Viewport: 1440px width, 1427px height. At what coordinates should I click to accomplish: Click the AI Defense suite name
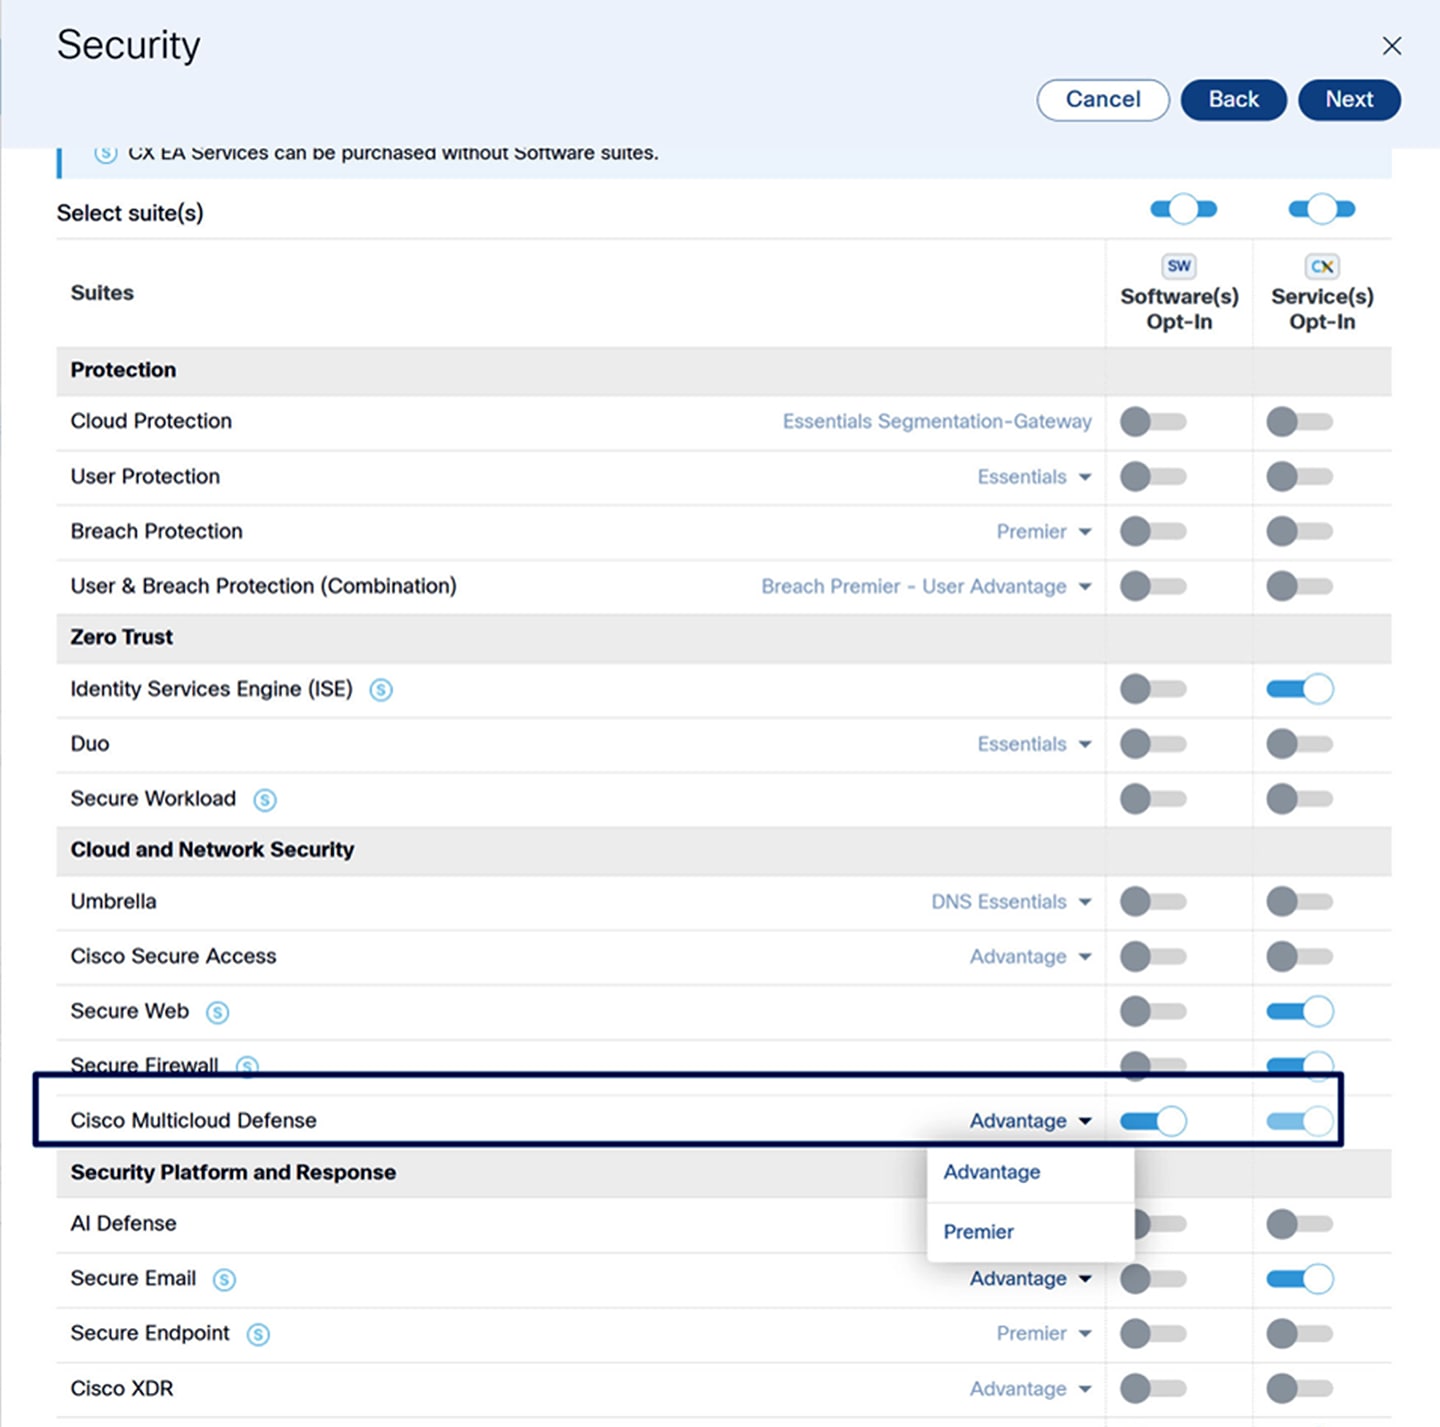coord(123,1224)
